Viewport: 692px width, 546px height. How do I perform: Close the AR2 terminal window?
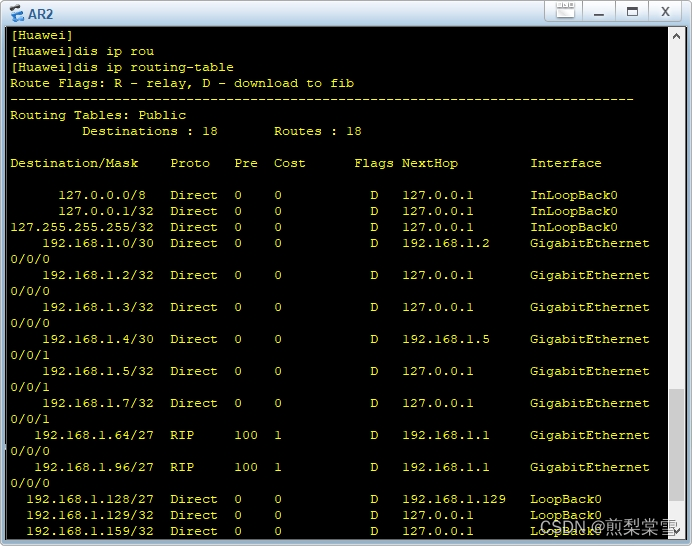(666, 11)
